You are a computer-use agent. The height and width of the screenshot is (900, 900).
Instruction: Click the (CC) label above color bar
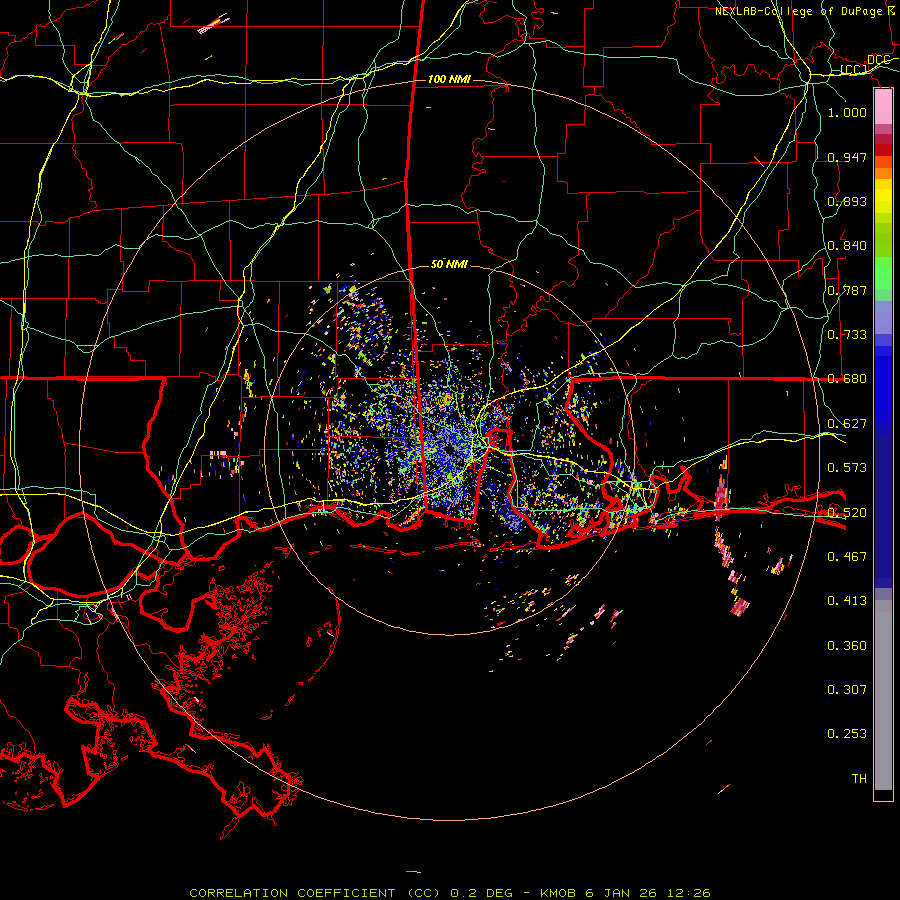click(x=854, y=70)
